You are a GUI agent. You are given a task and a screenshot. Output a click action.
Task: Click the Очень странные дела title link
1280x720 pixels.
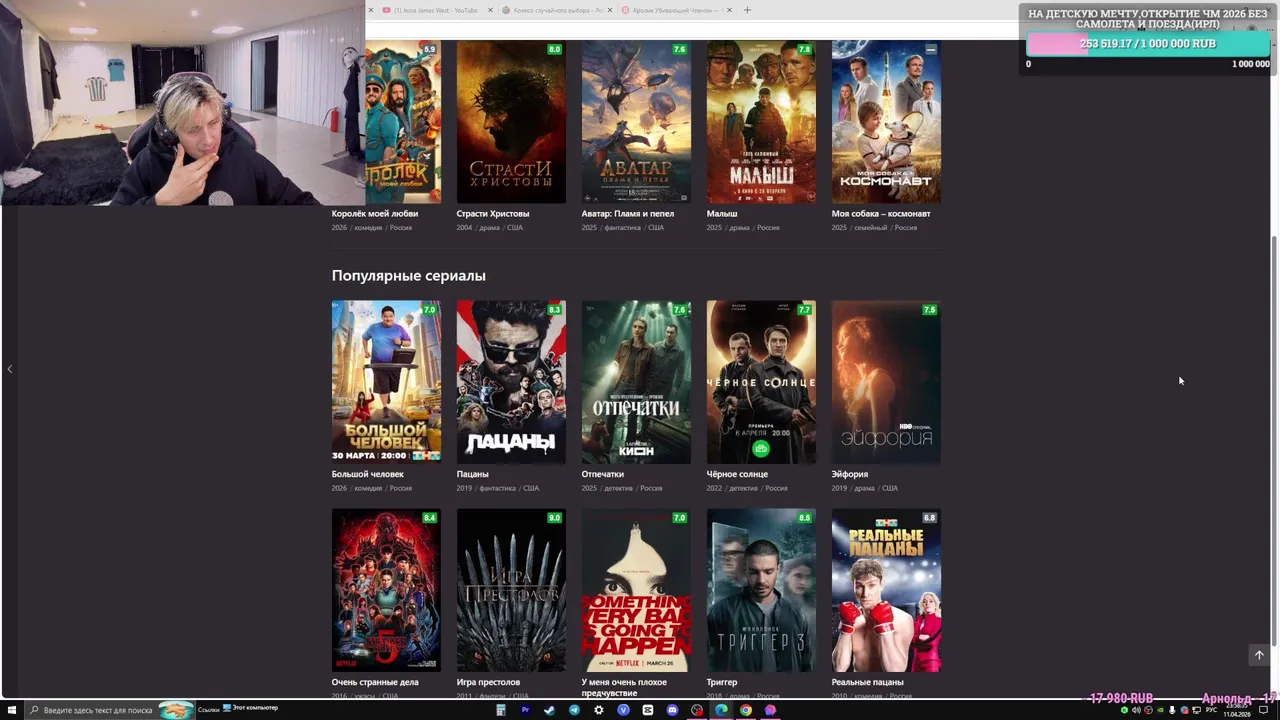[x=375, y=682]
